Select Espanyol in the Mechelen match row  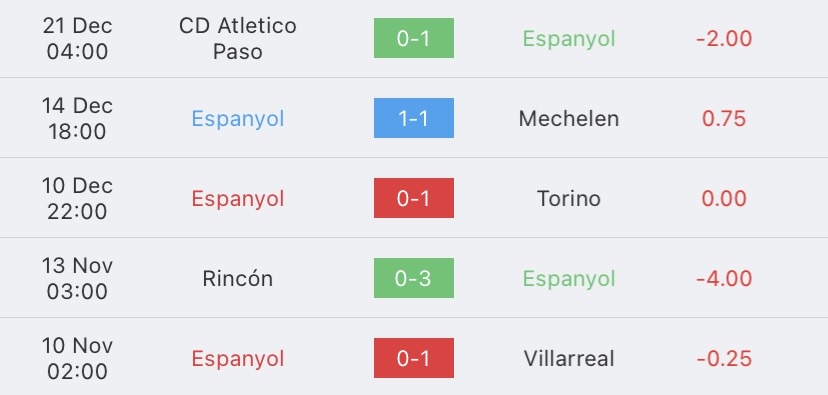(x=238, y=119)
